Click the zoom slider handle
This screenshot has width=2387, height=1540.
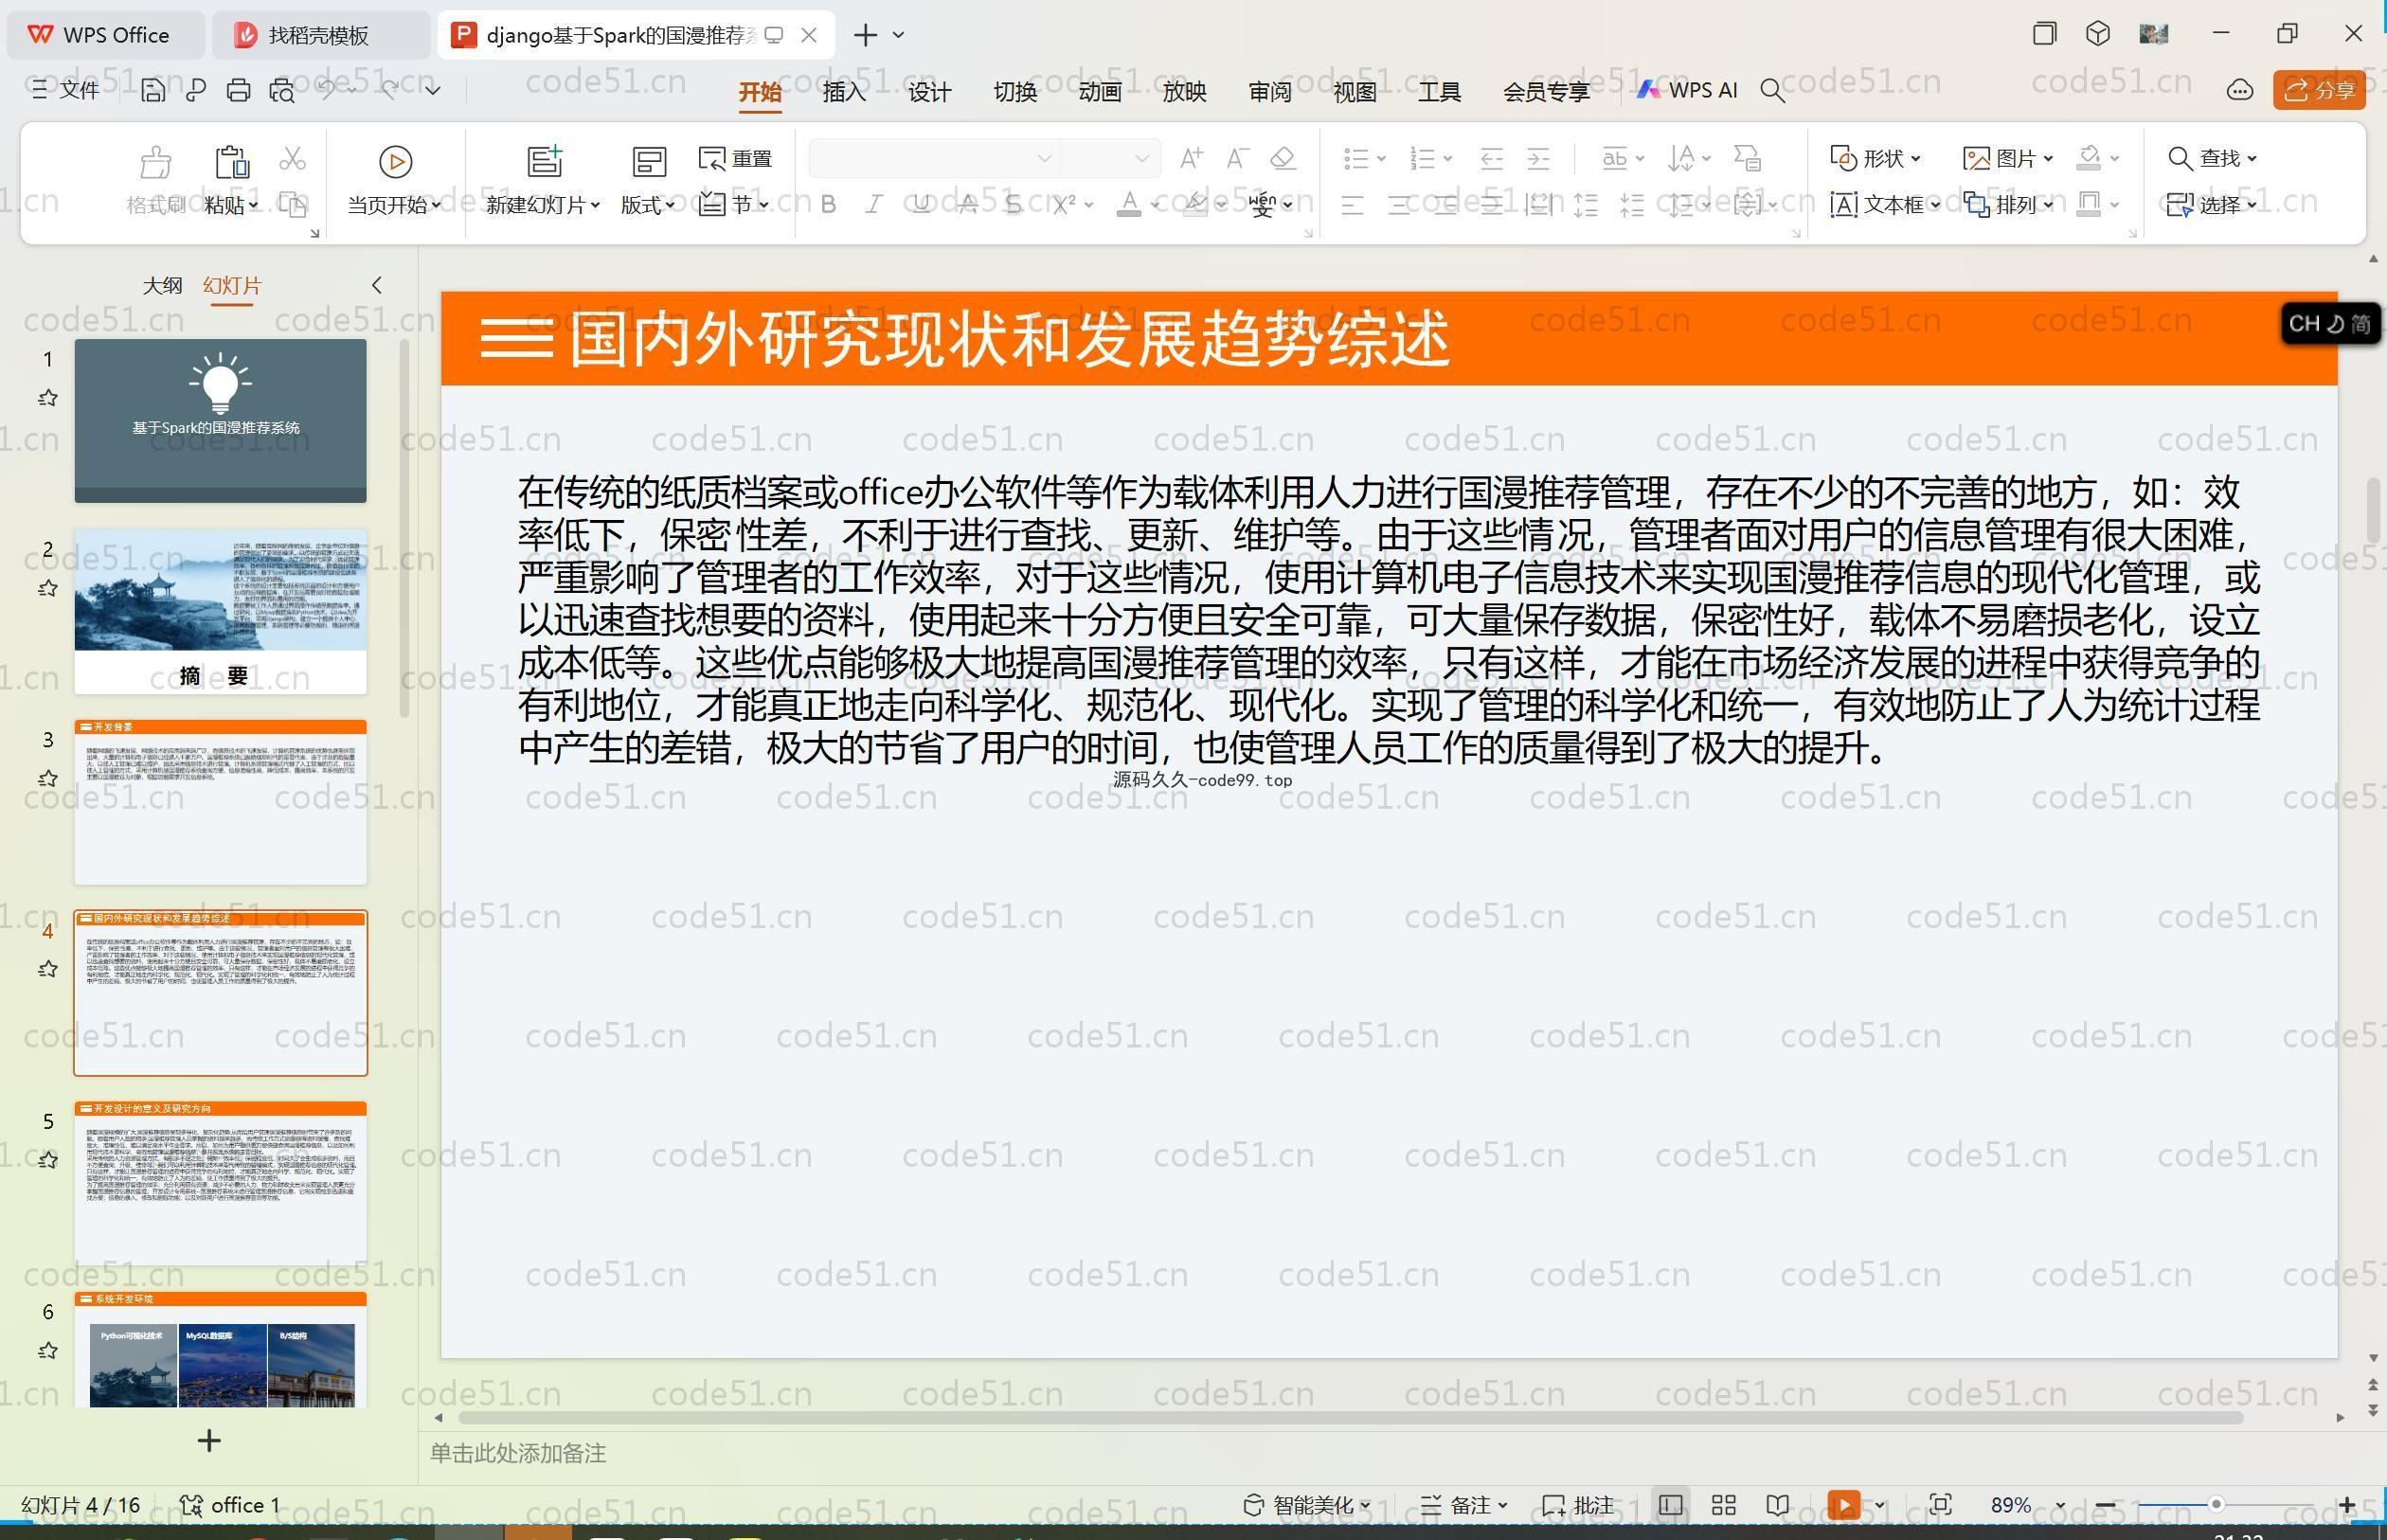coord(2216,1505)
